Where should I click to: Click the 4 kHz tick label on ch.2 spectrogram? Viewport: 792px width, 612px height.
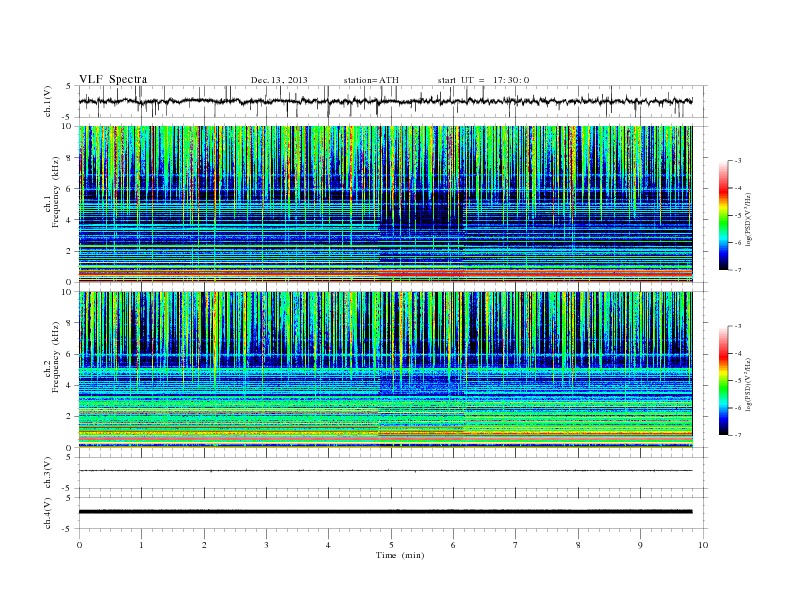click(x=69, y=386)
